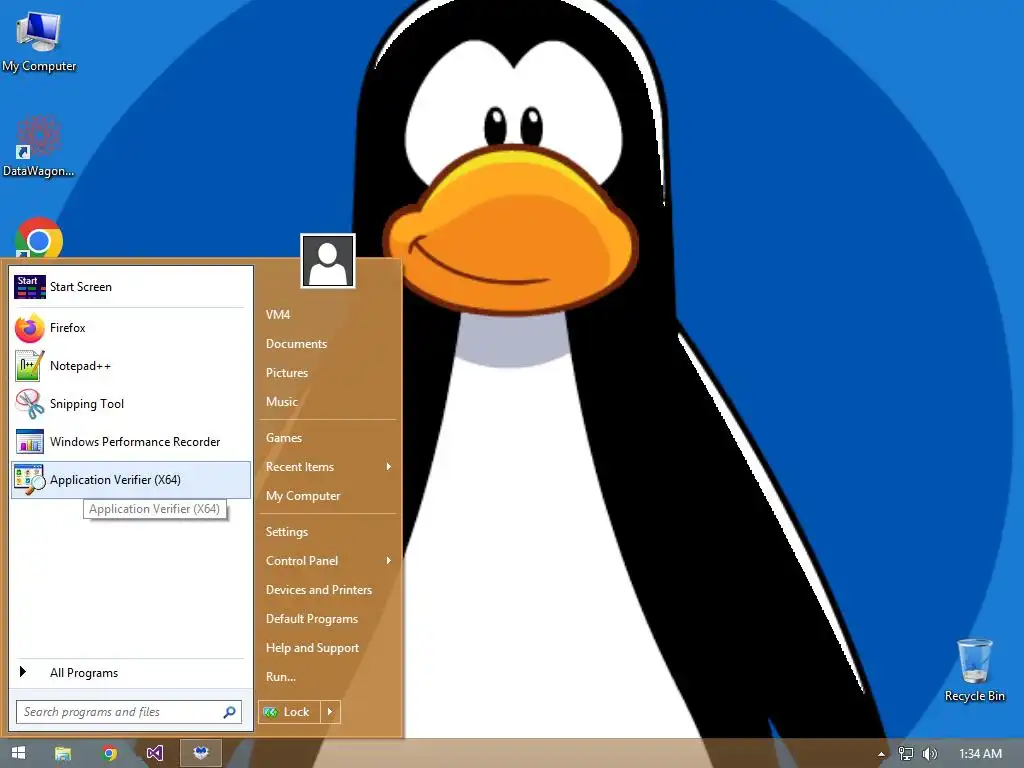The height and width of the screenshot is (768, 1024).
Task: Click the Notepad++ label text
Action: pos(80,366)
